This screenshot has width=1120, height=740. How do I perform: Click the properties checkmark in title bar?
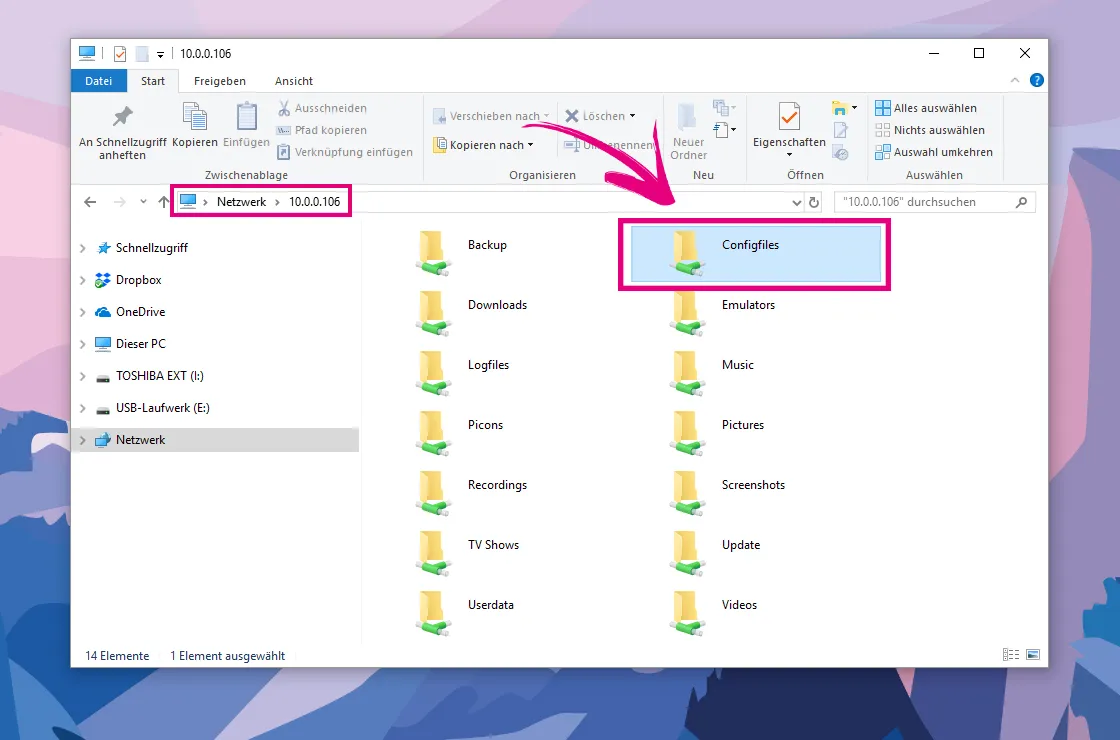click(120, 54)
